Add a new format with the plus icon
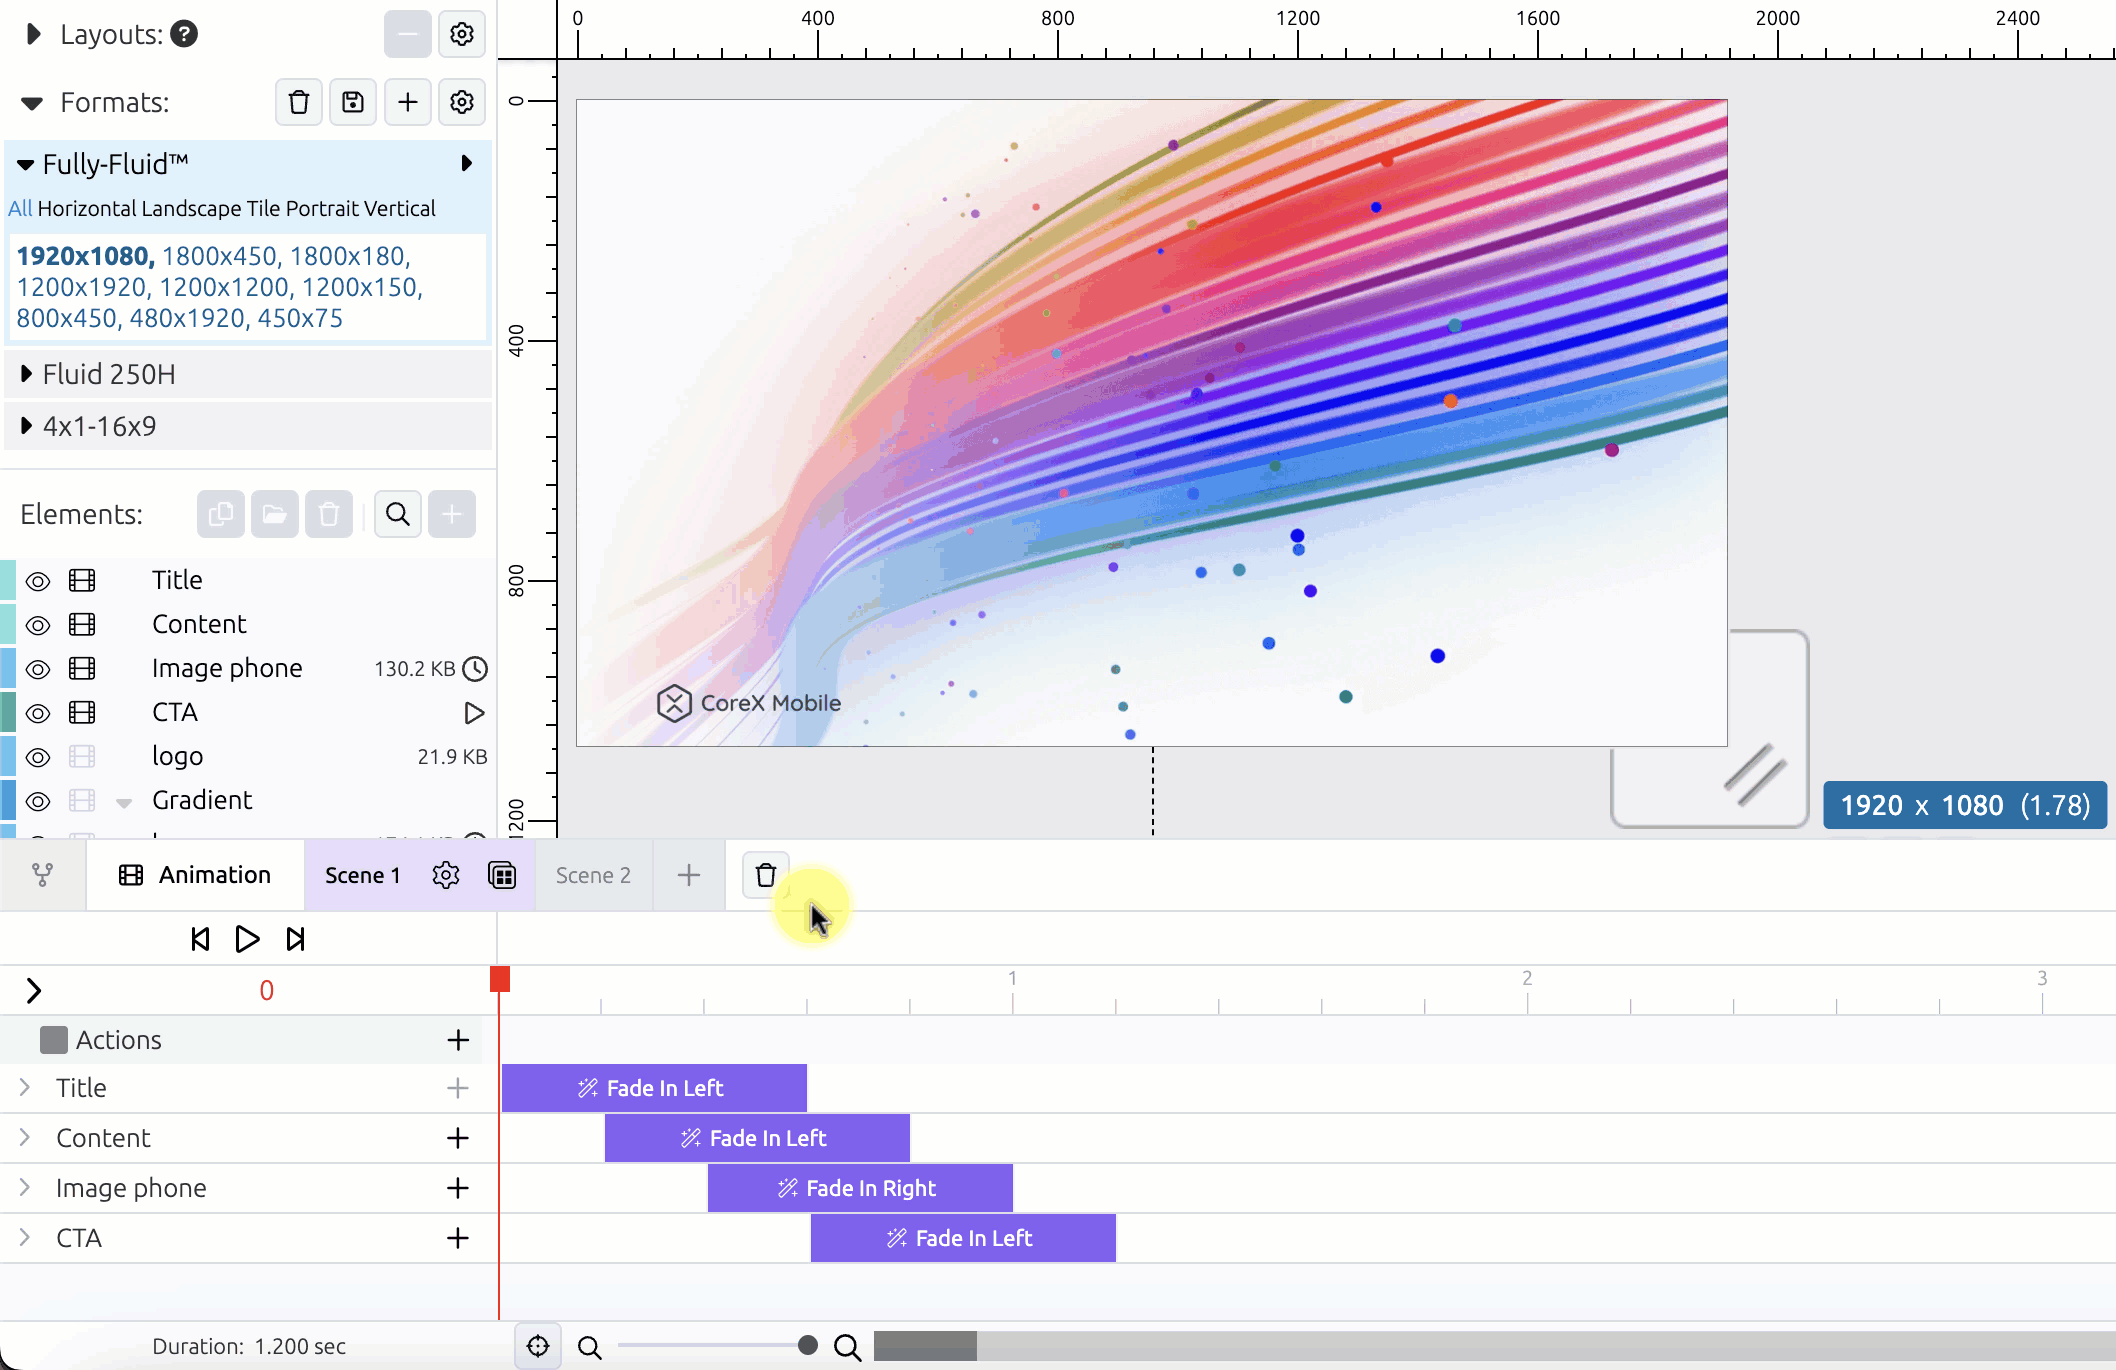Viewport: 2116px width, 1370px height. (408, 102)
